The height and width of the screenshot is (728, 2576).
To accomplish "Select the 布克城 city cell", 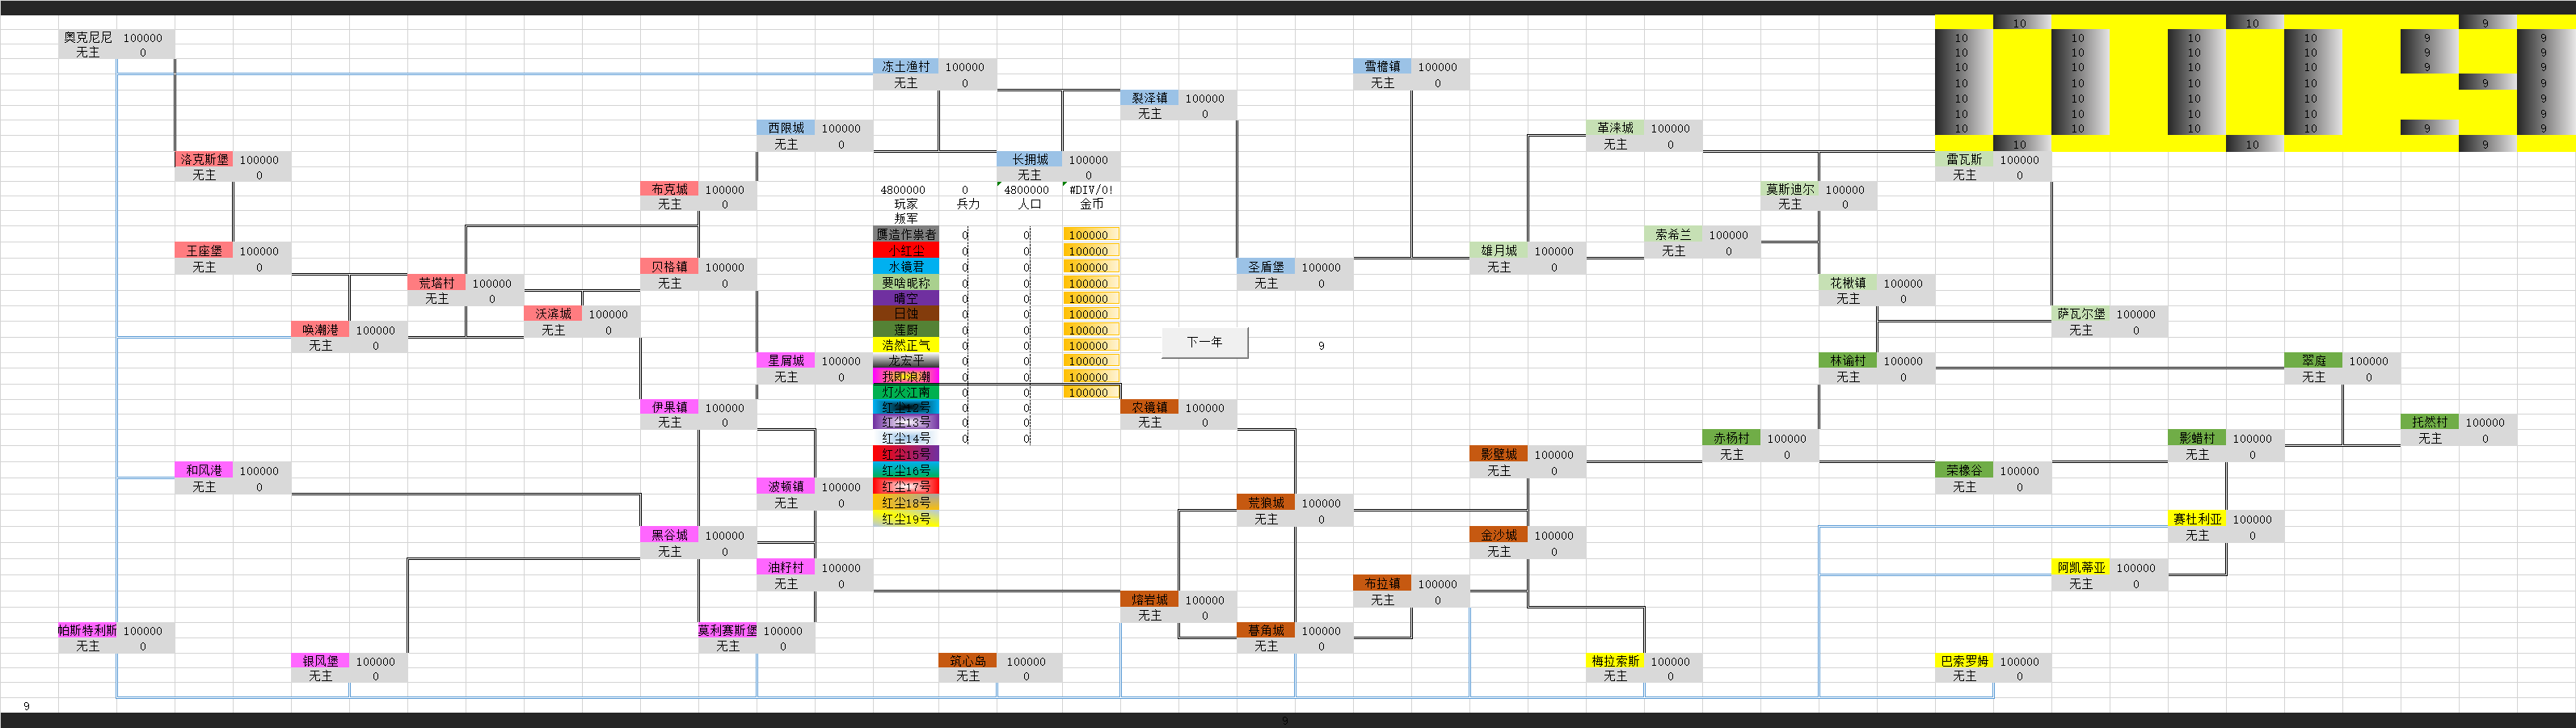I will click(x=670, y=189).
